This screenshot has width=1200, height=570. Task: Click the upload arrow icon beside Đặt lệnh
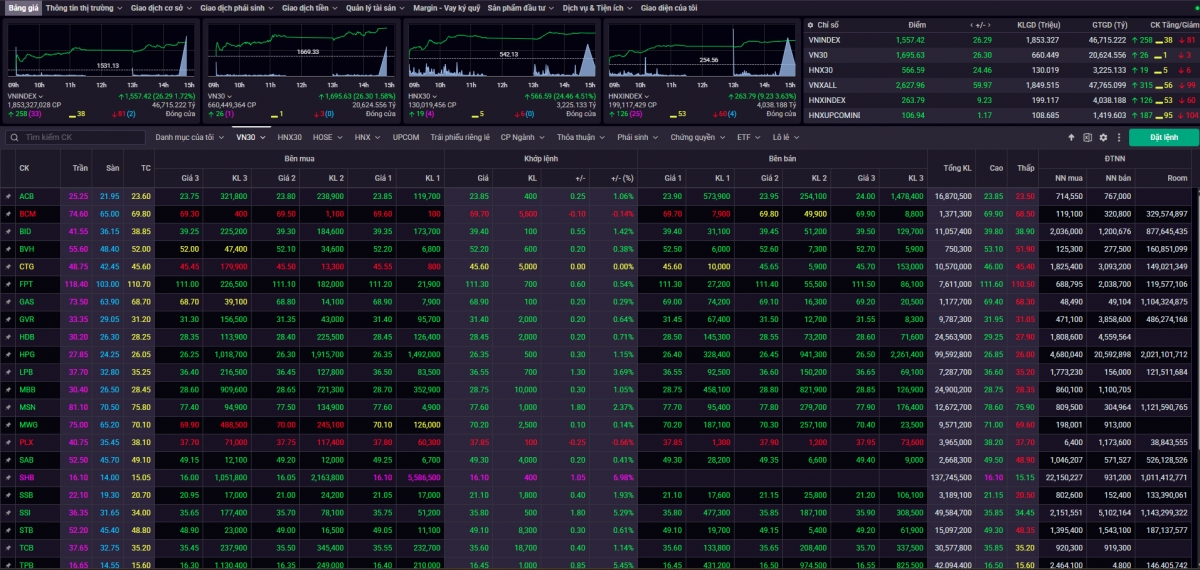click(1071, 137)
